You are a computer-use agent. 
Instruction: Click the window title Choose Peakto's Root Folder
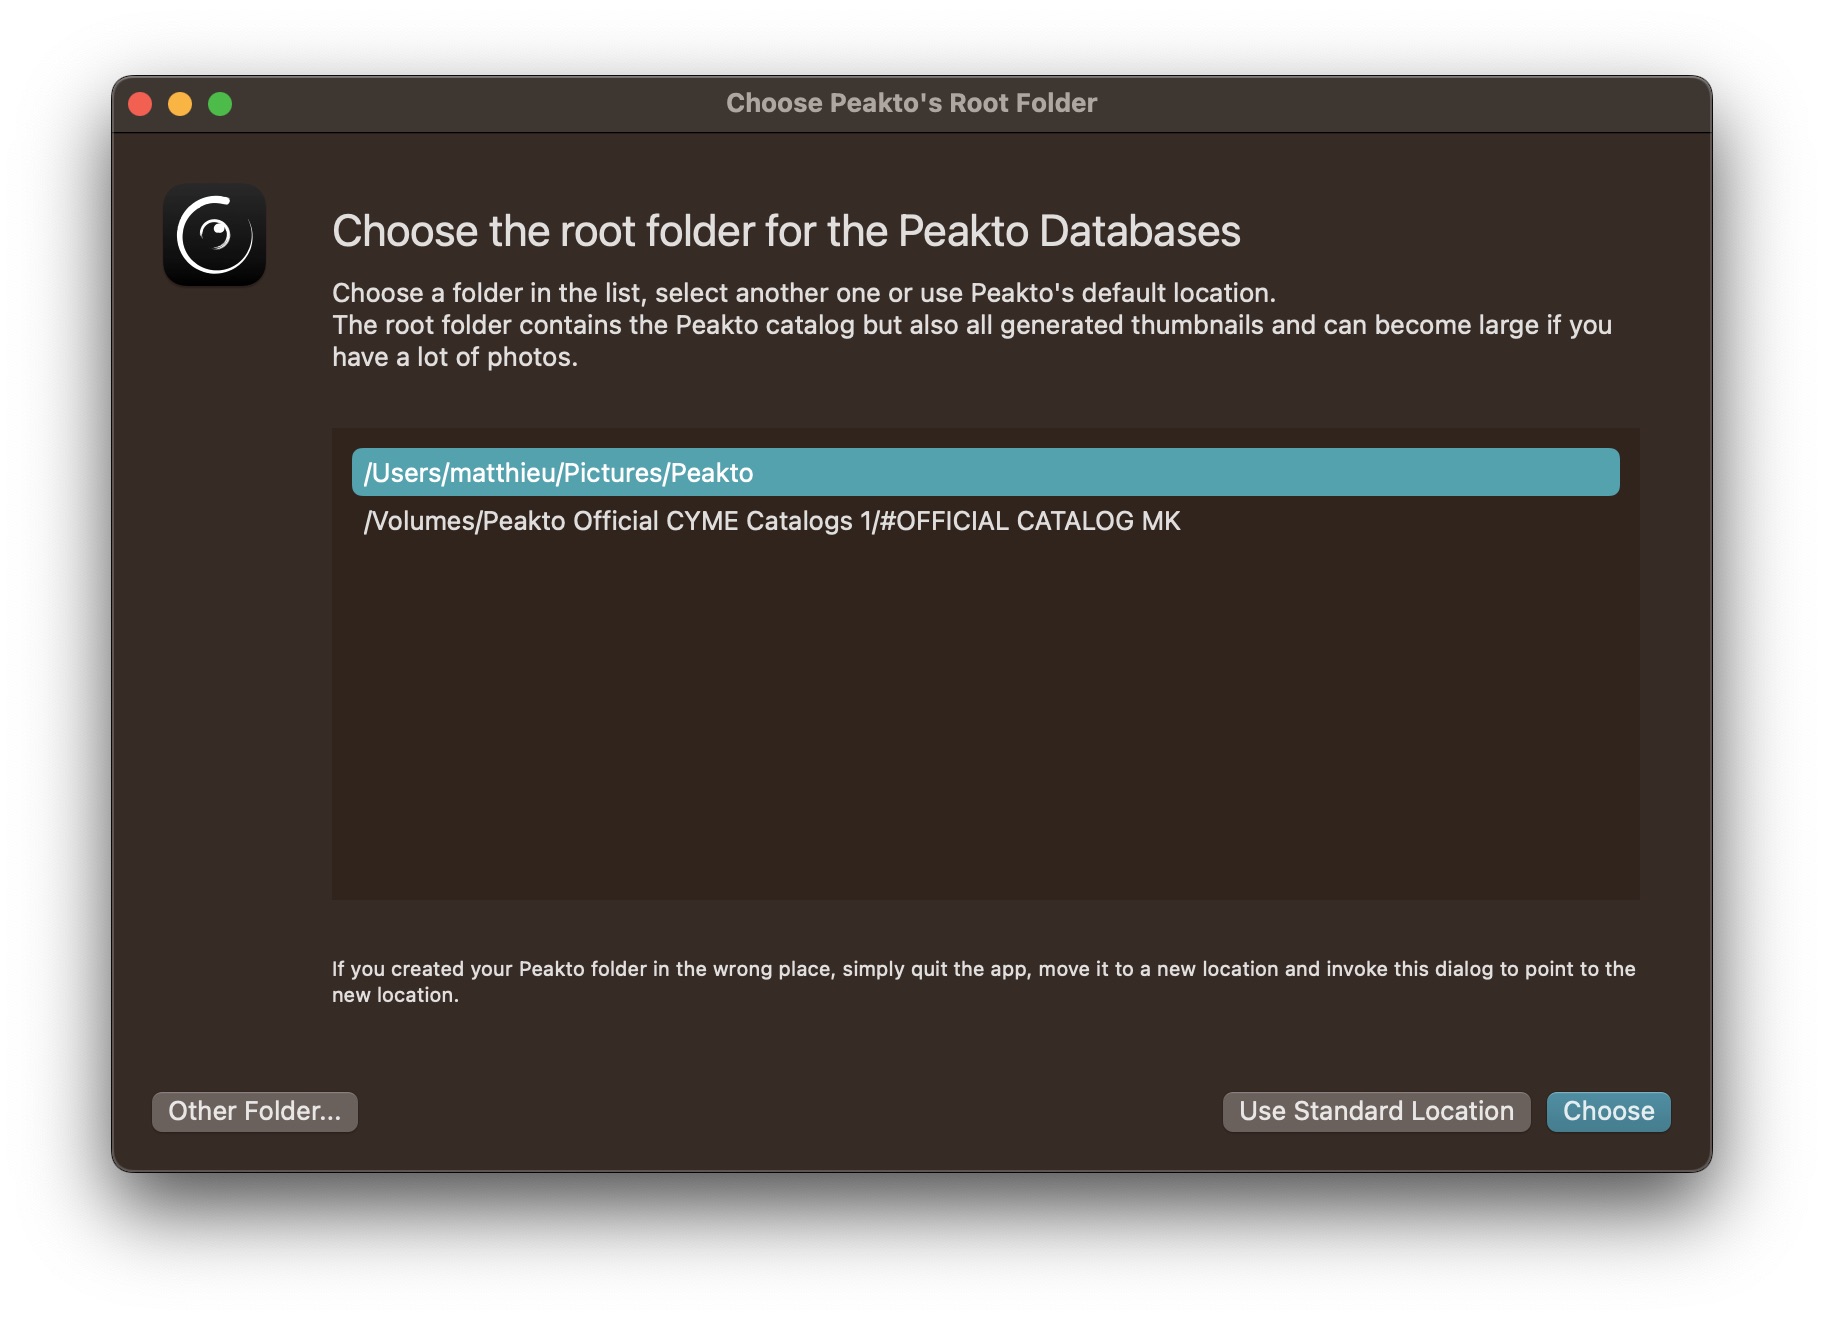coord(911,103)
